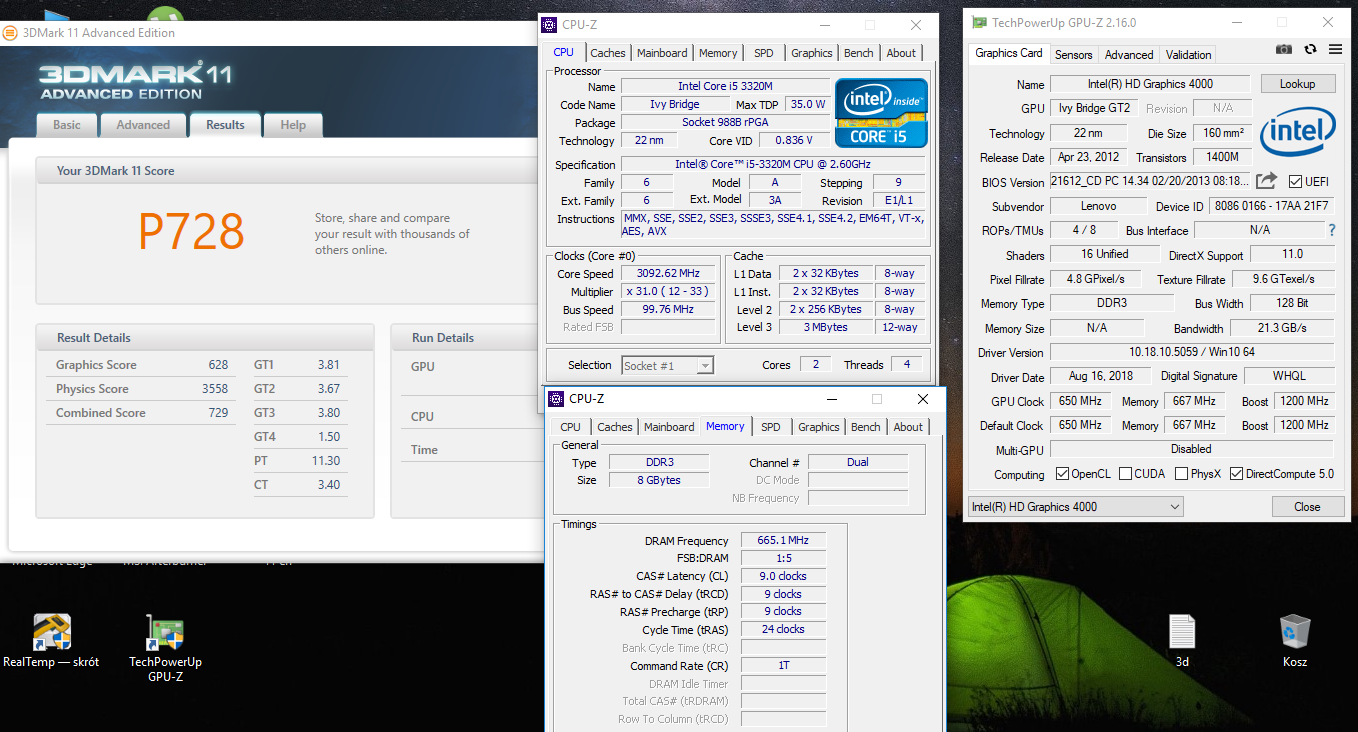Open the Validation tab in GPU-Z
Image resolution: width=1358 pixels, height=732 pixels.
pos(1188,55)
